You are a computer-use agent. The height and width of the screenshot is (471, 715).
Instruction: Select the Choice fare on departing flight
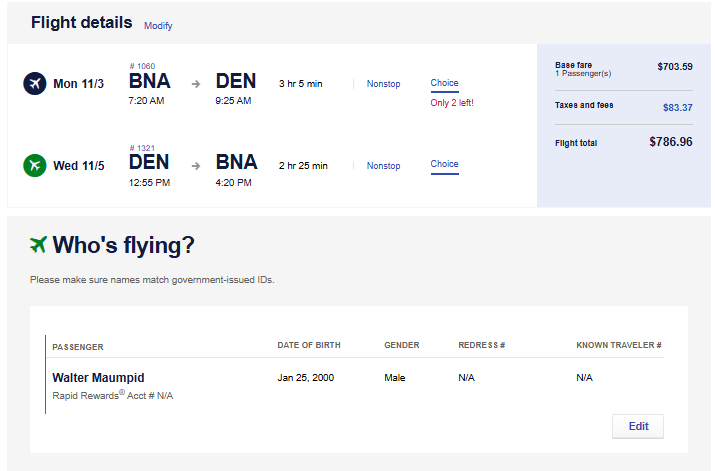(x=445, y=83)
